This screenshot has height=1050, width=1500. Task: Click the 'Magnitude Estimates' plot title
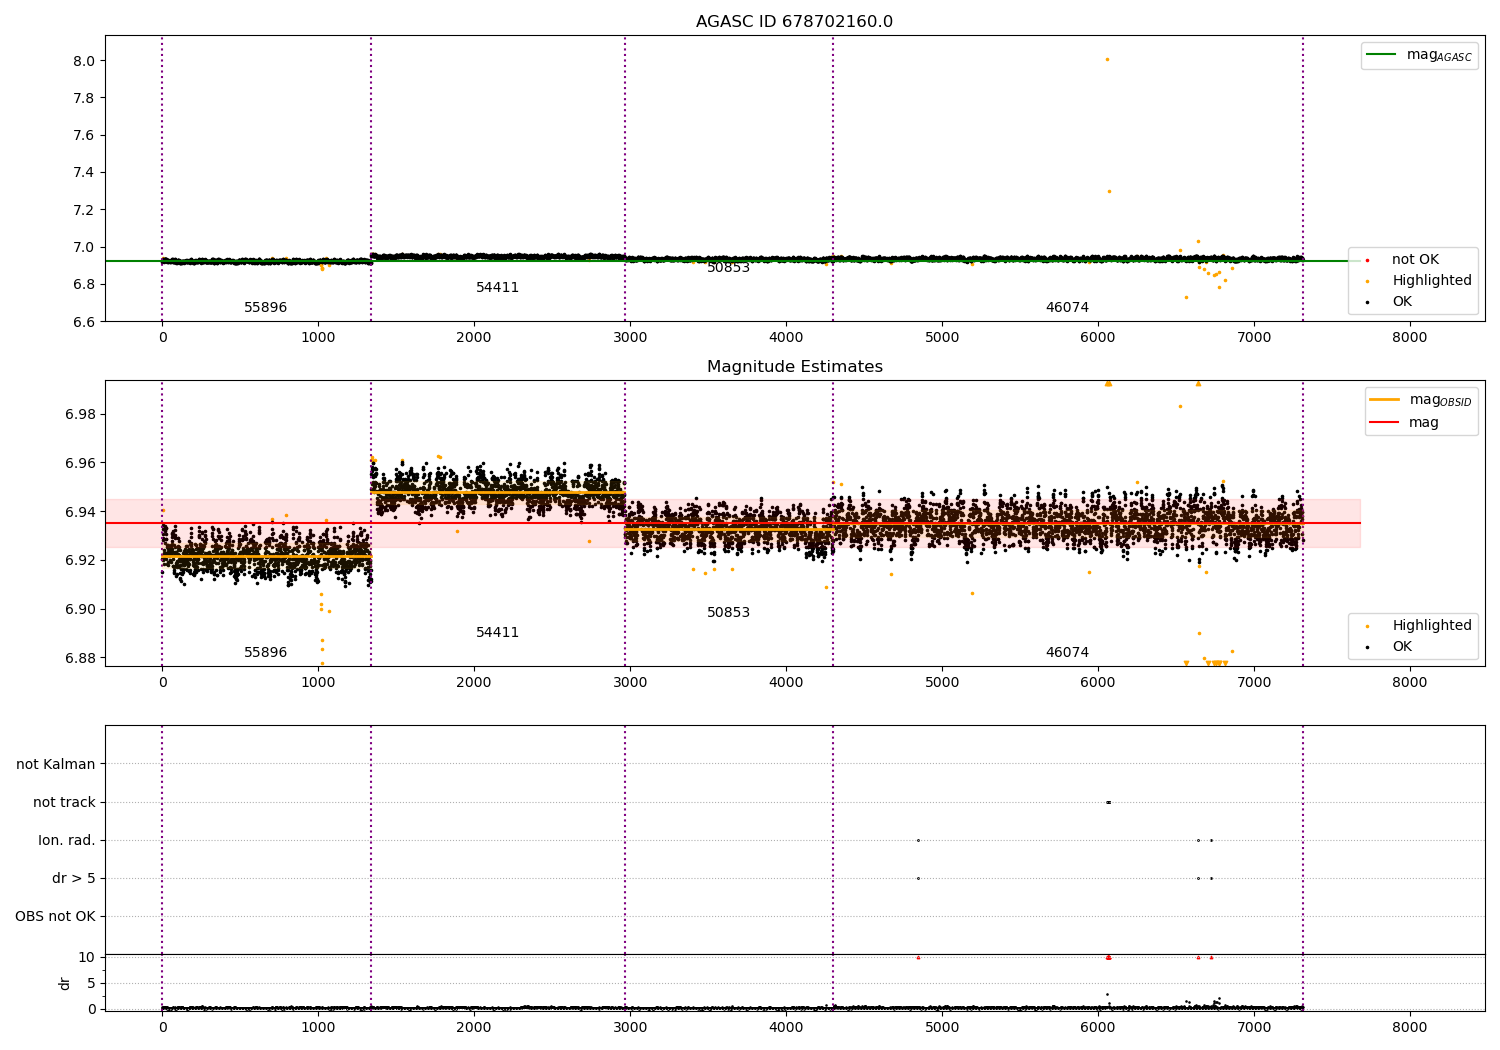click(x=794, y=367)
